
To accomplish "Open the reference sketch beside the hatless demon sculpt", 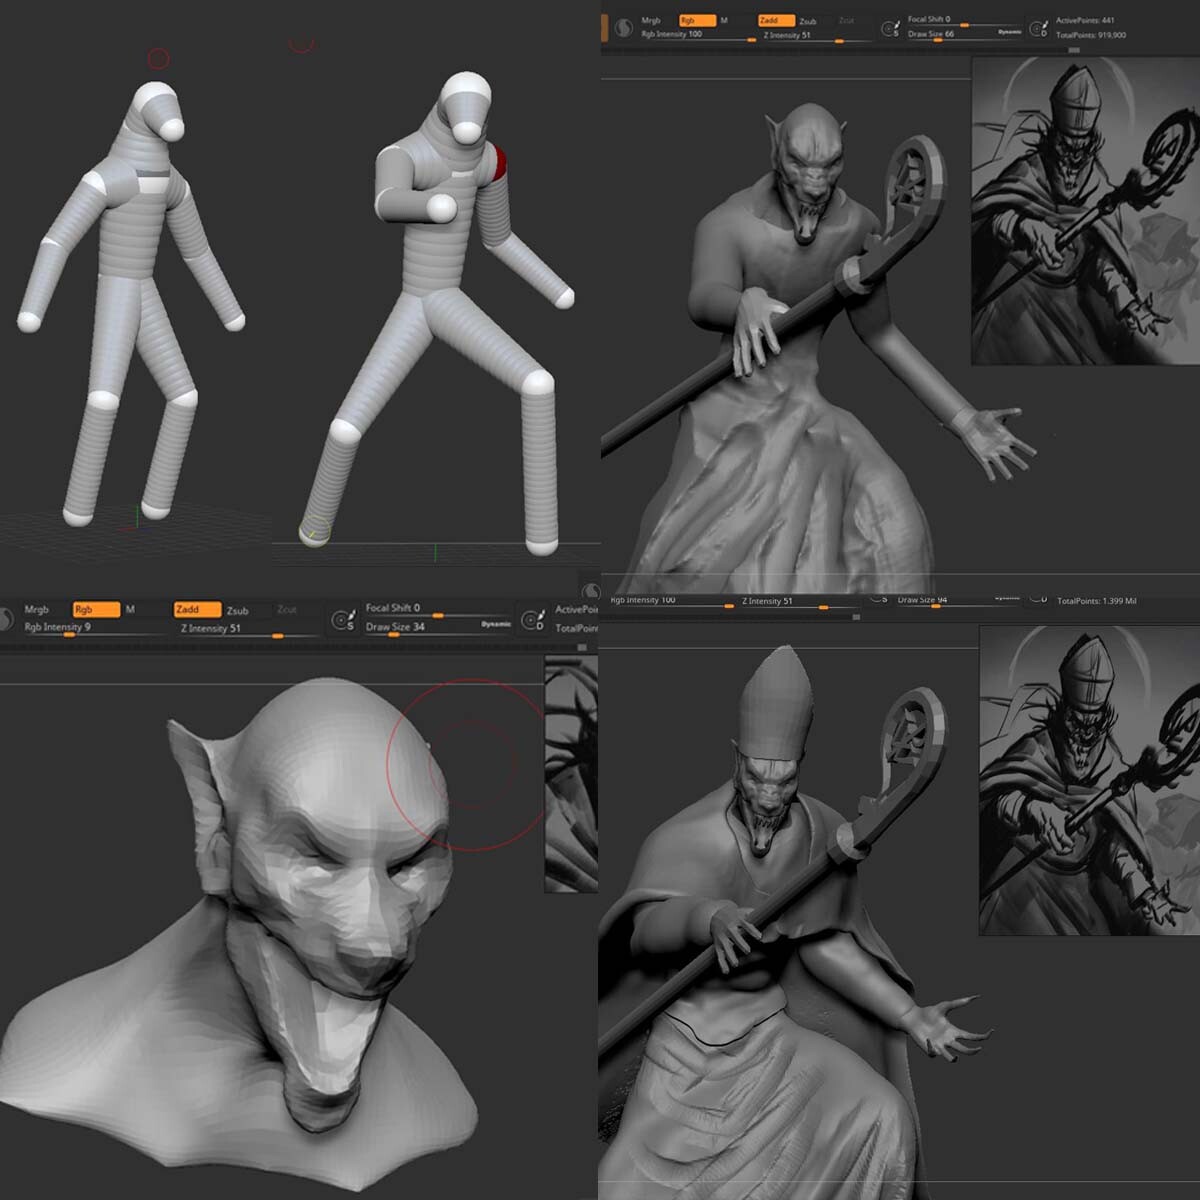I will (1085, 211).
